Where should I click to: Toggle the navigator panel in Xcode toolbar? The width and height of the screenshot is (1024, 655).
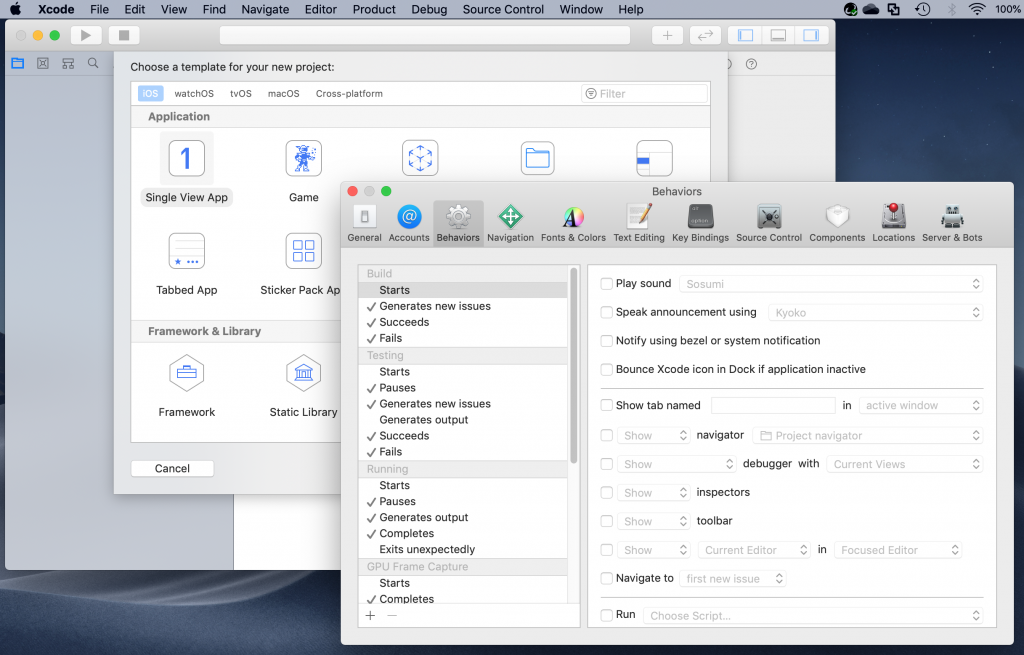pyautogui.click(x=745, y=35)
